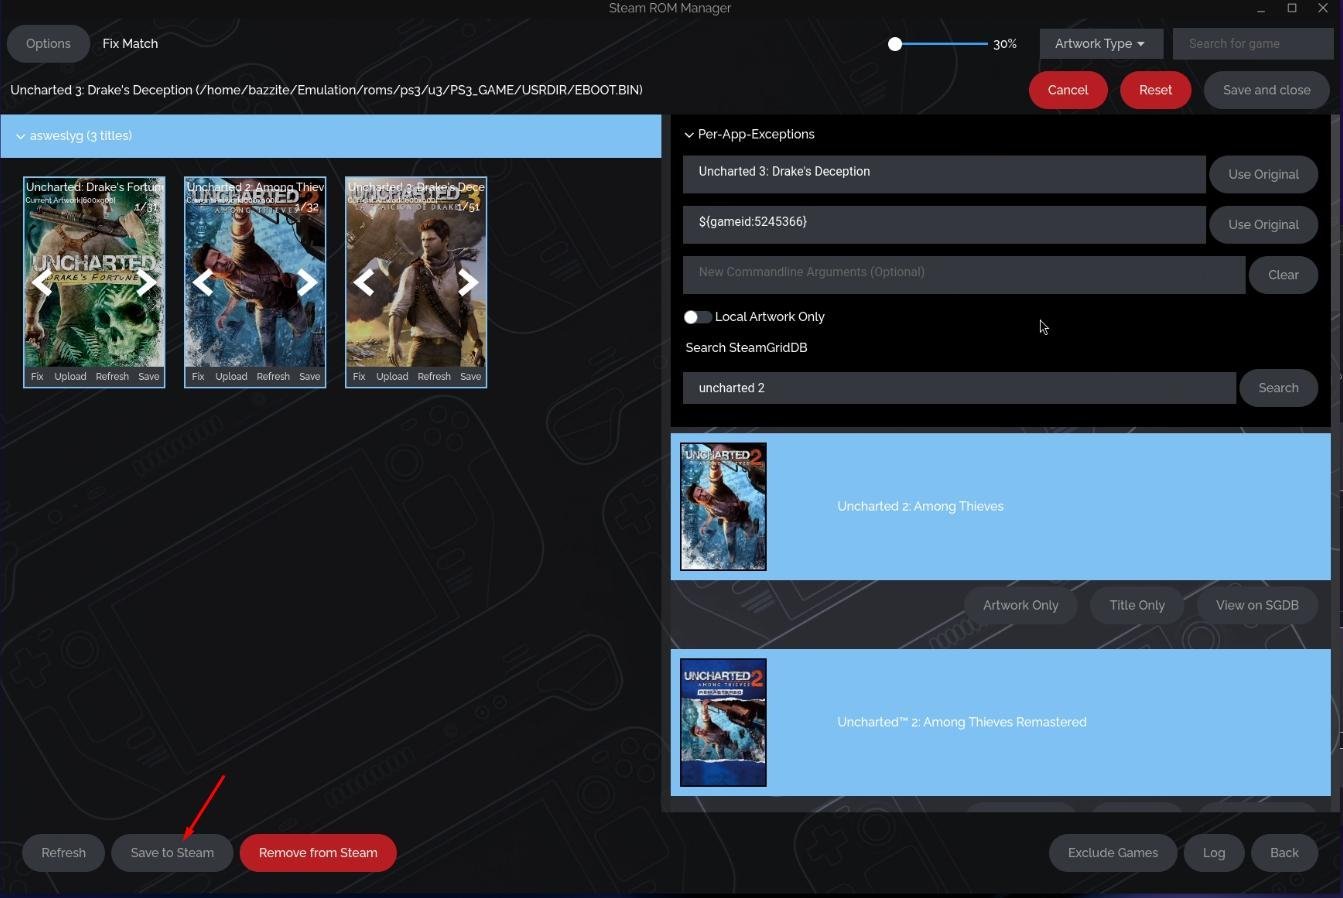The image size is (1343, 898).
Task: Click Save and close
Action: click(1266, 90)
